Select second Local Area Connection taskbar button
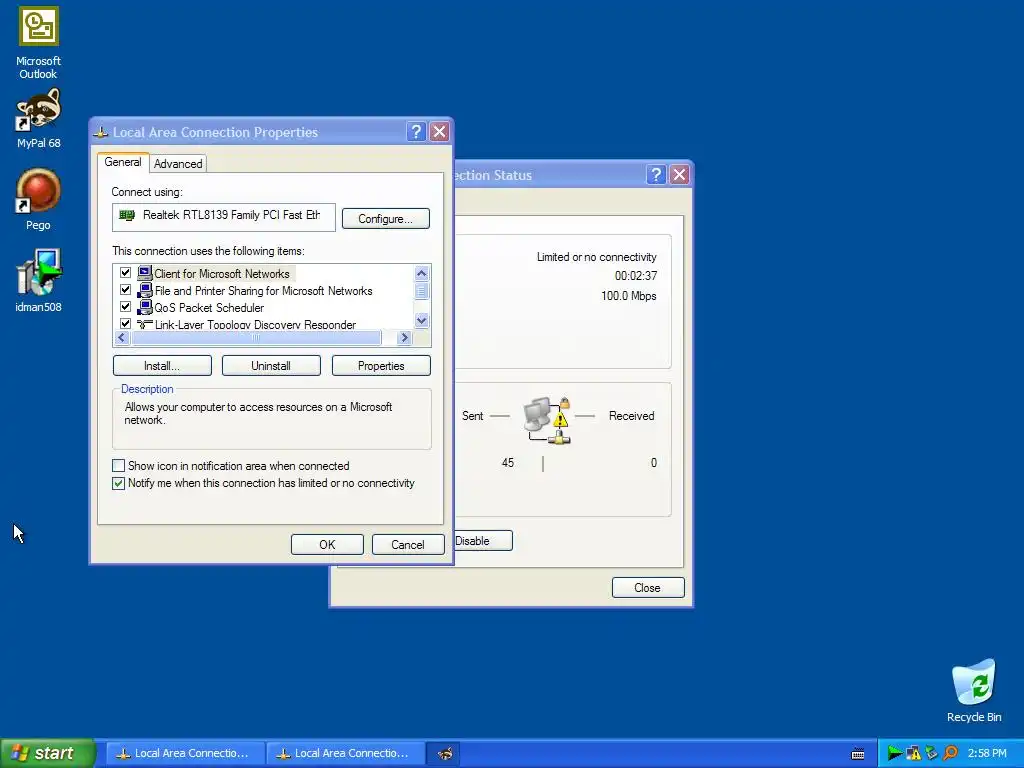Screen dimensions: 1024x768 [345, 754]
